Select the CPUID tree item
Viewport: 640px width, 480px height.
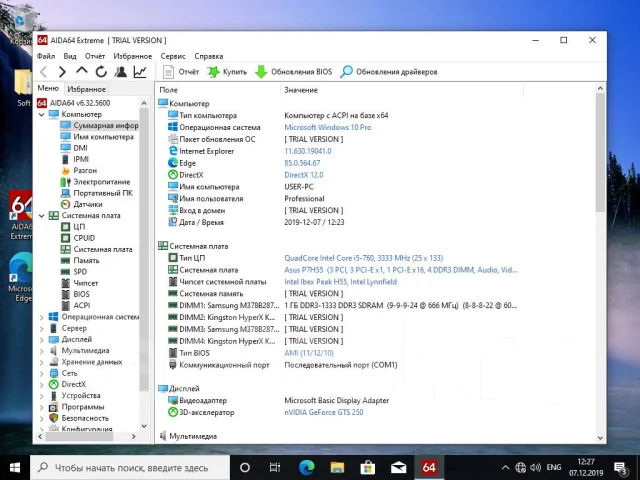point(78,238)
